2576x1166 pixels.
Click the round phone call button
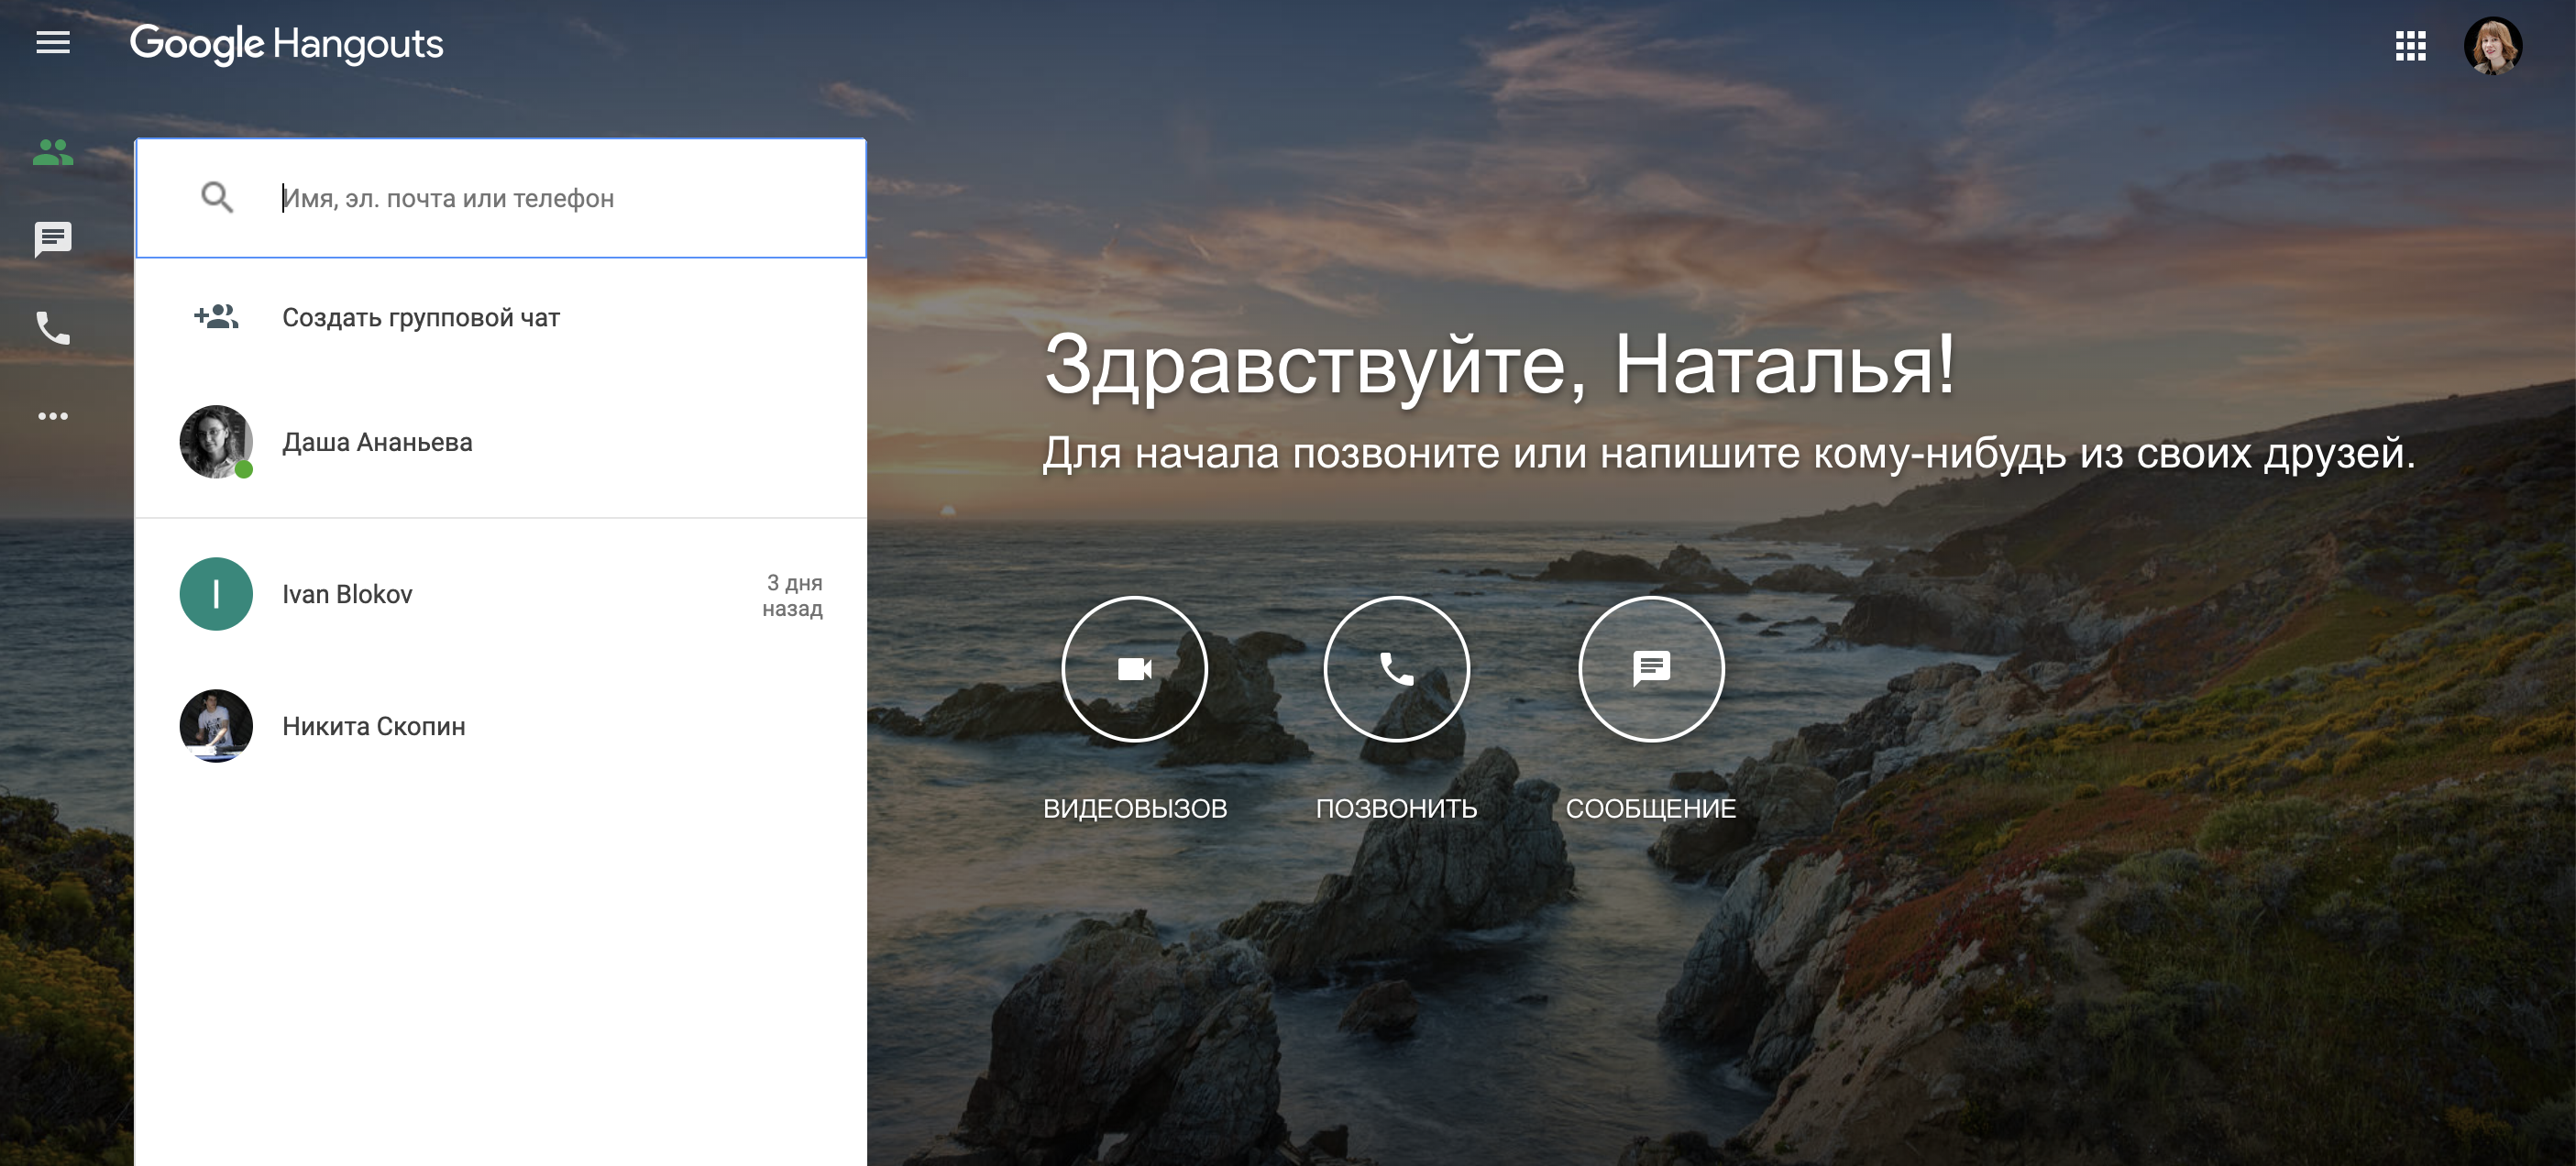pos(1396,668)
